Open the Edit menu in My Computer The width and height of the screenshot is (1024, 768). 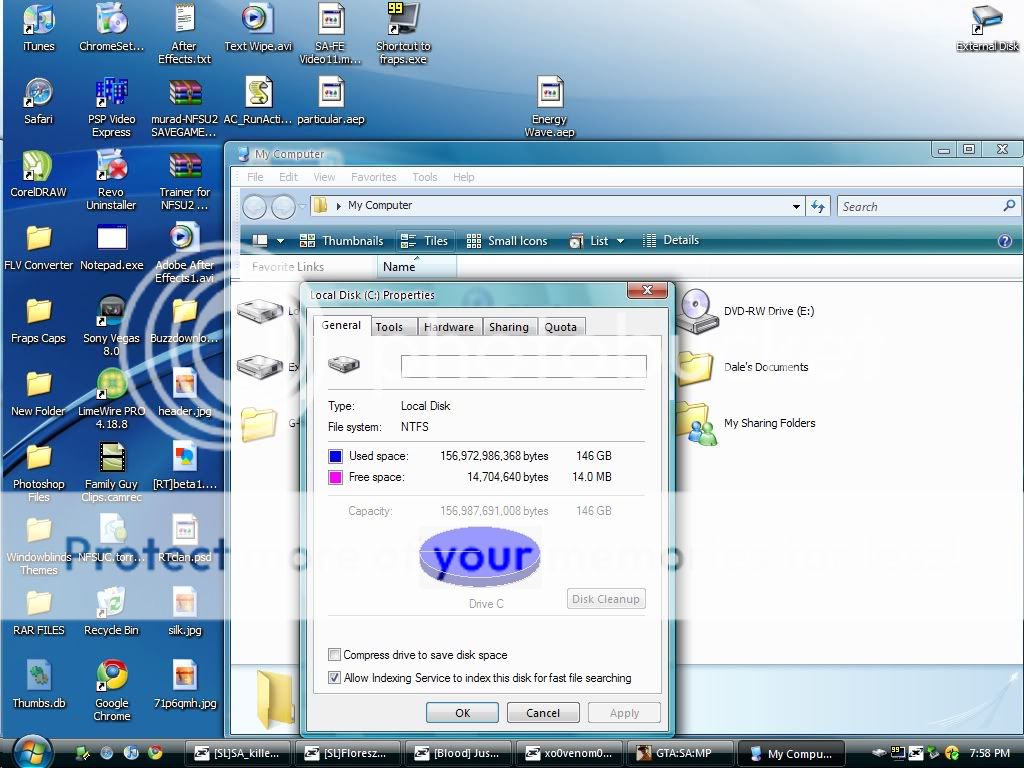pyautogui.click(x=288, y=177)
